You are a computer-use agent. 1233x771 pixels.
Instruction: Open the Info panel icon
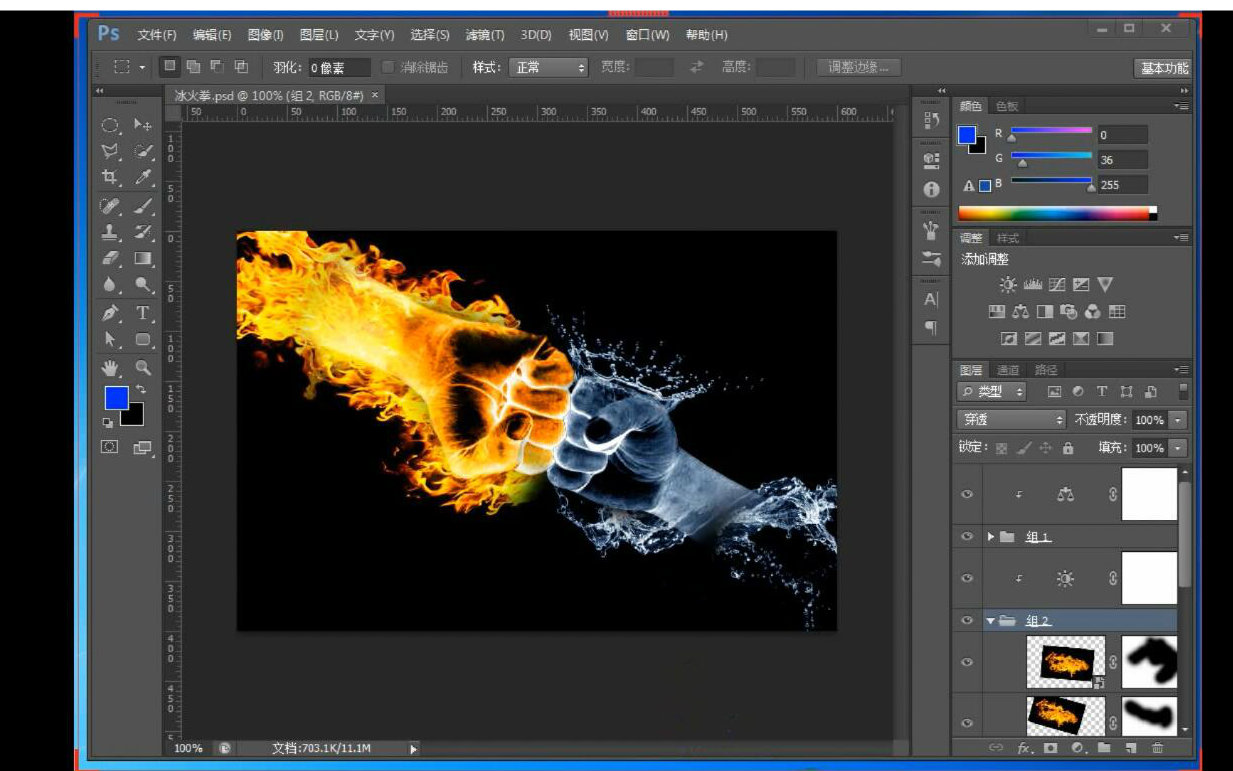pos(931,189)
